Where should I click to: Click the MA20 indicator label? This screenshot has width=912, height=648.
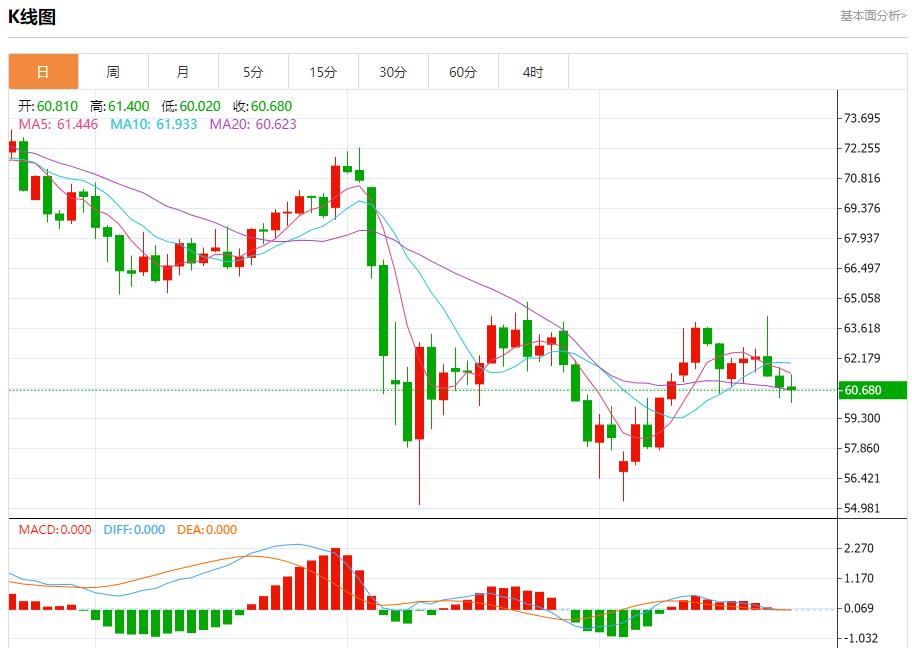(x=252, y=124)
